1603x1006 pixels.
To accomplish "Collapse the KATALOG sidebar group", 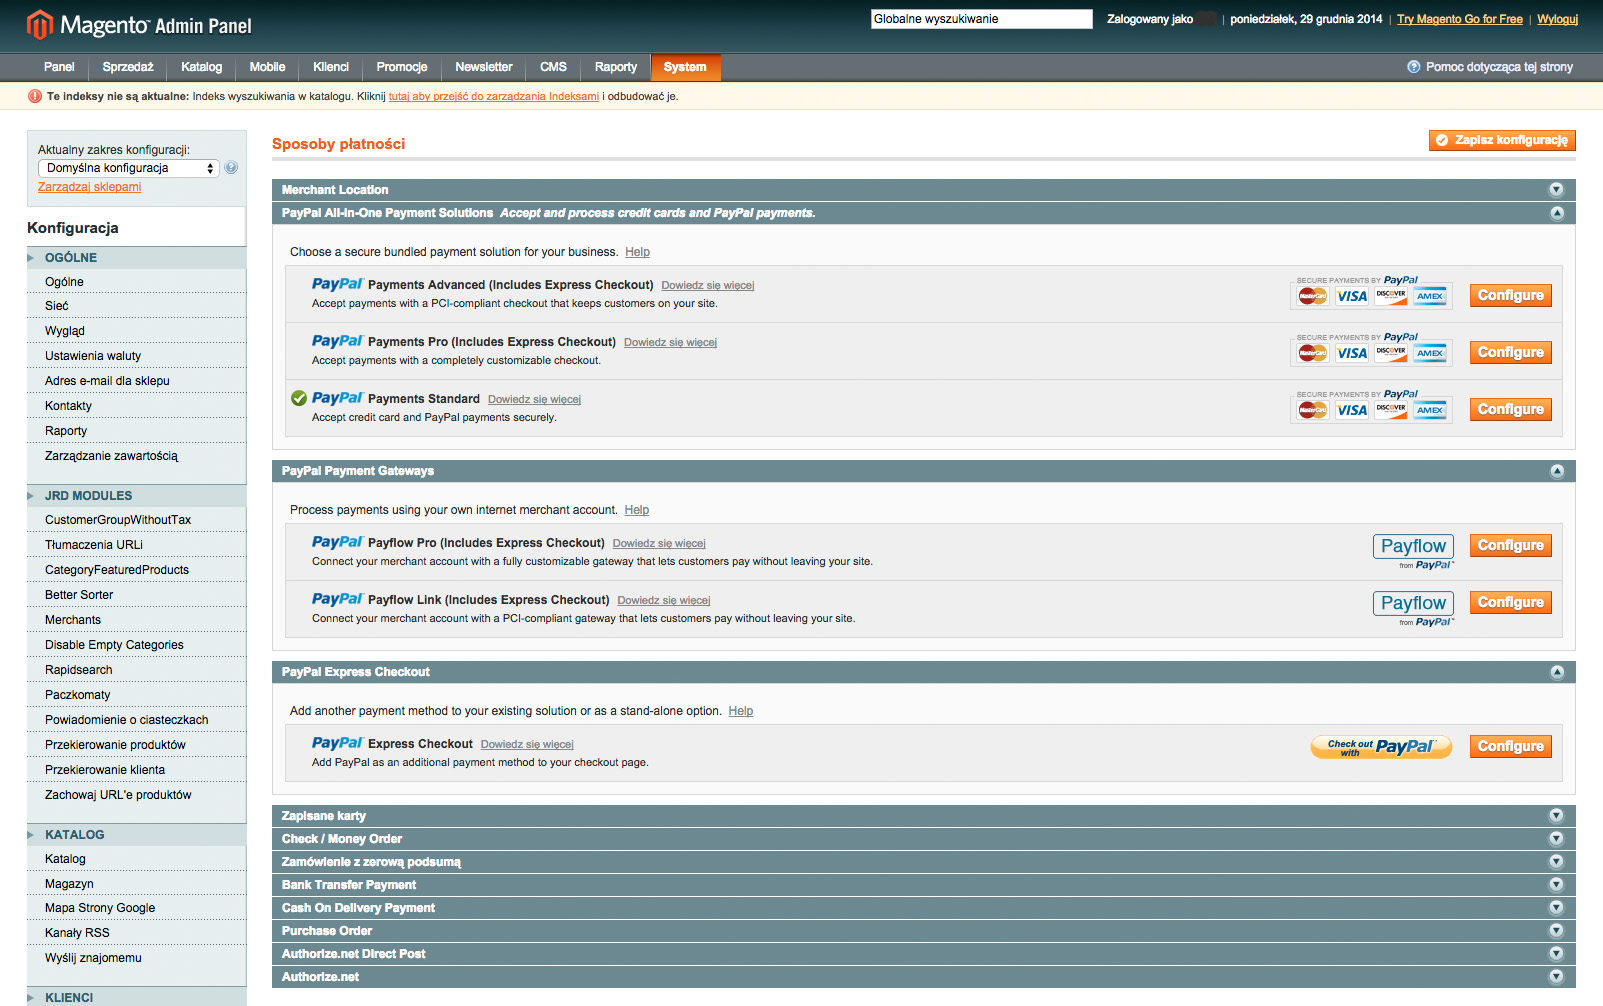I will (x=136, y=835).
